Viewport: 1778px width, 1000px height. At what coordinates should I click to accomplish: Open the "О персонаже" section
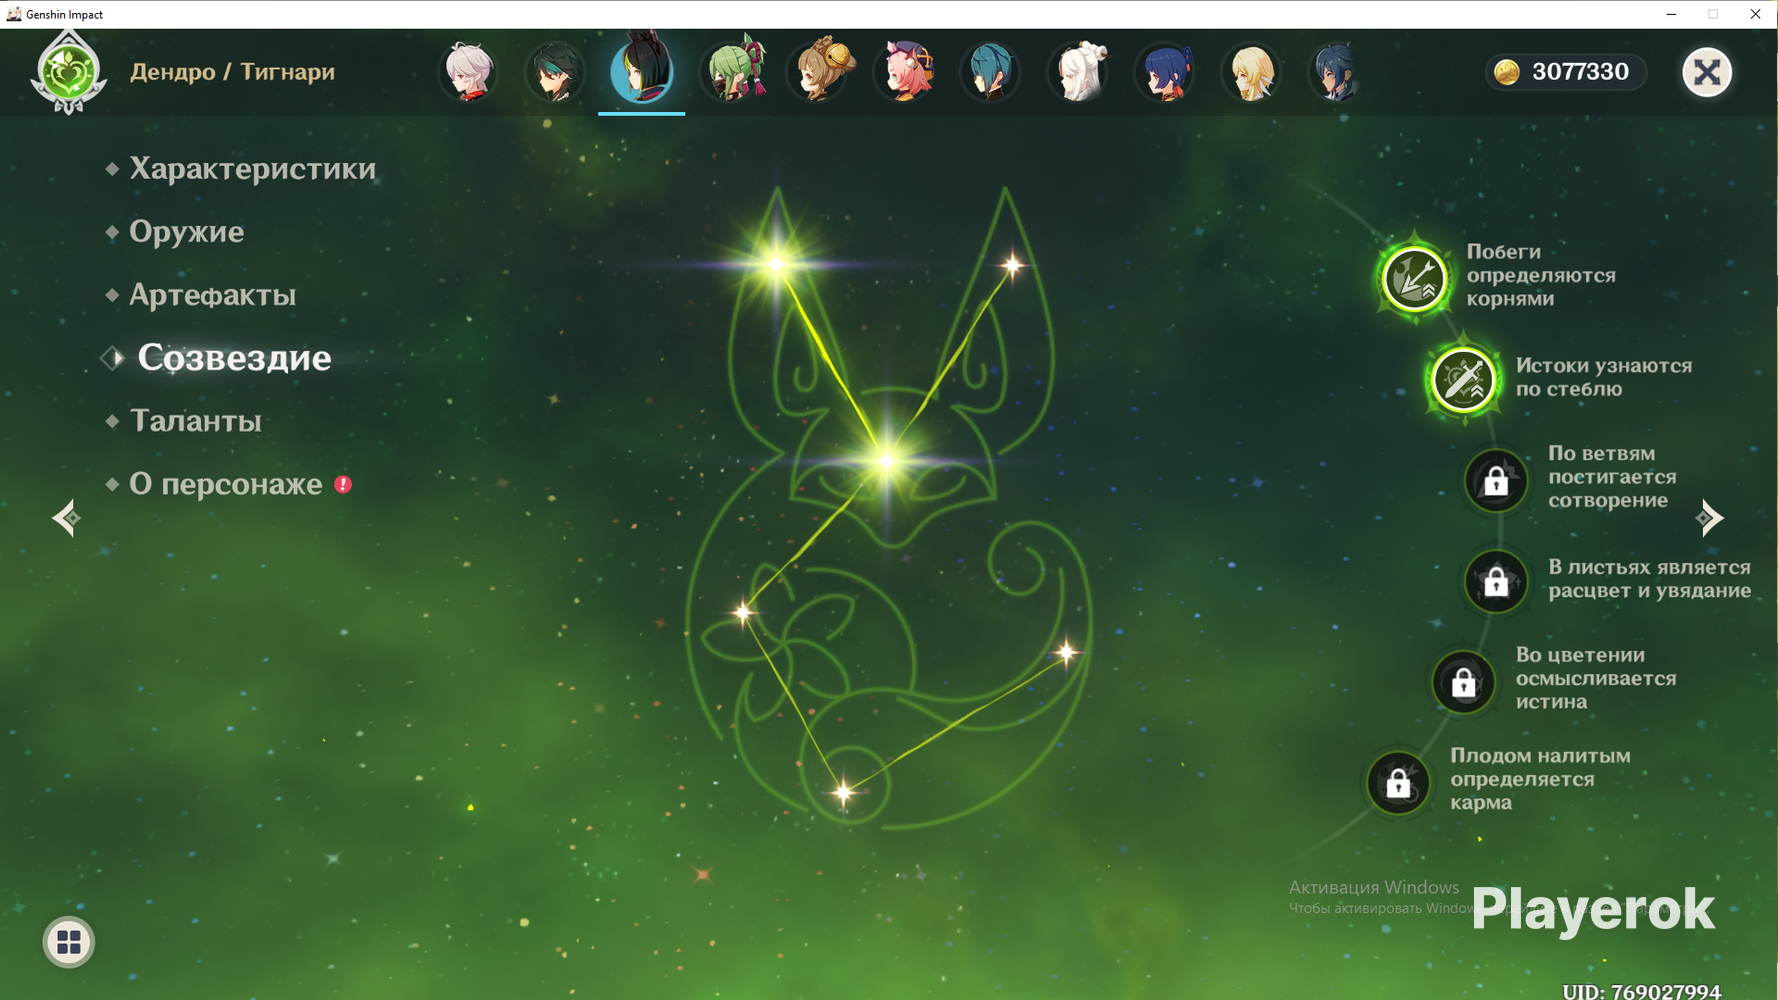click(x=225, y=484)
